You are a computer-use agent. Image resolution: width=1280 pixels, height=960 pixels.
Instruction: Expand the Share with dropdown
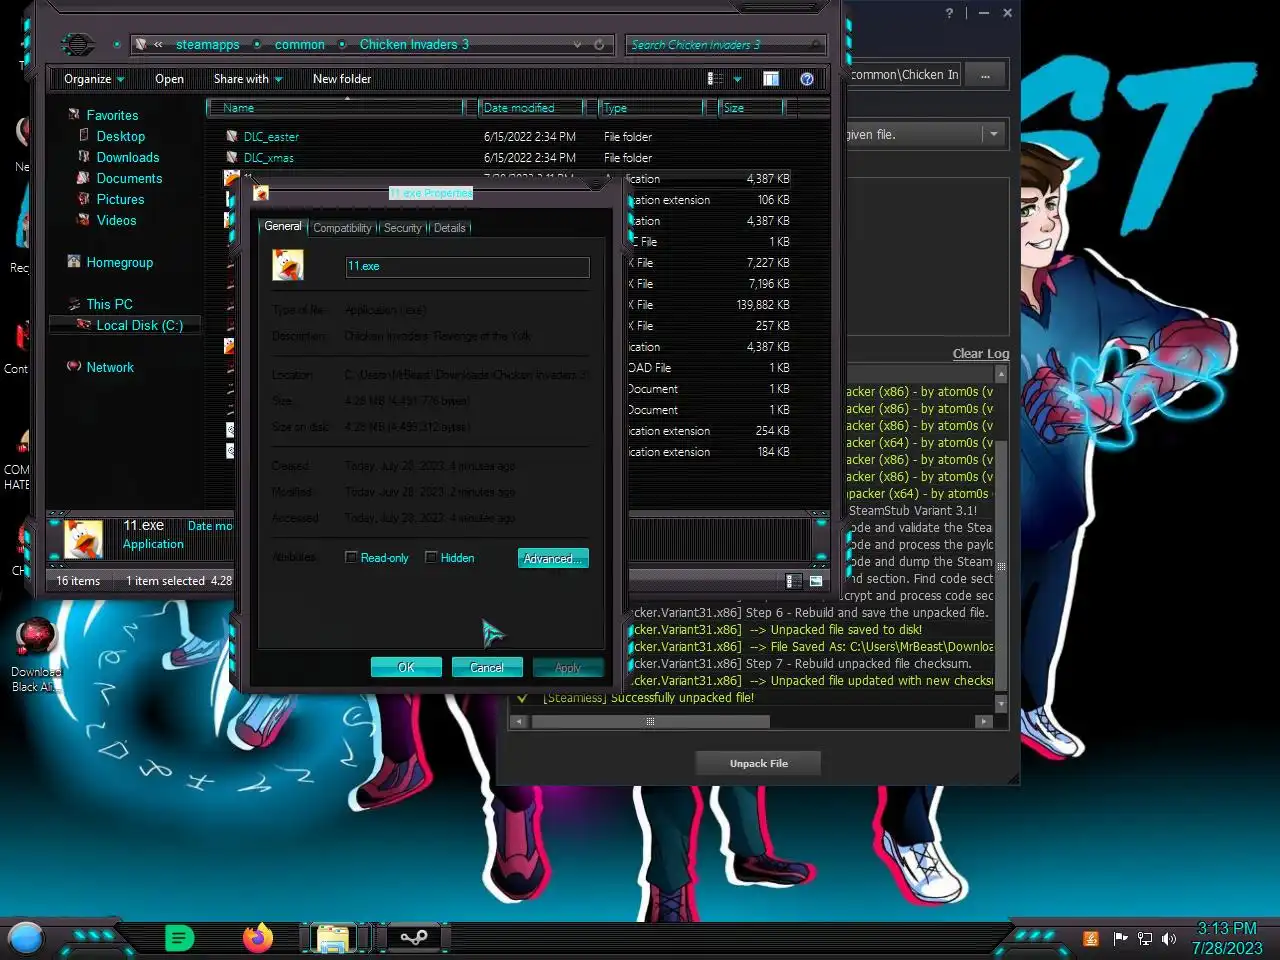coord(248,79)
